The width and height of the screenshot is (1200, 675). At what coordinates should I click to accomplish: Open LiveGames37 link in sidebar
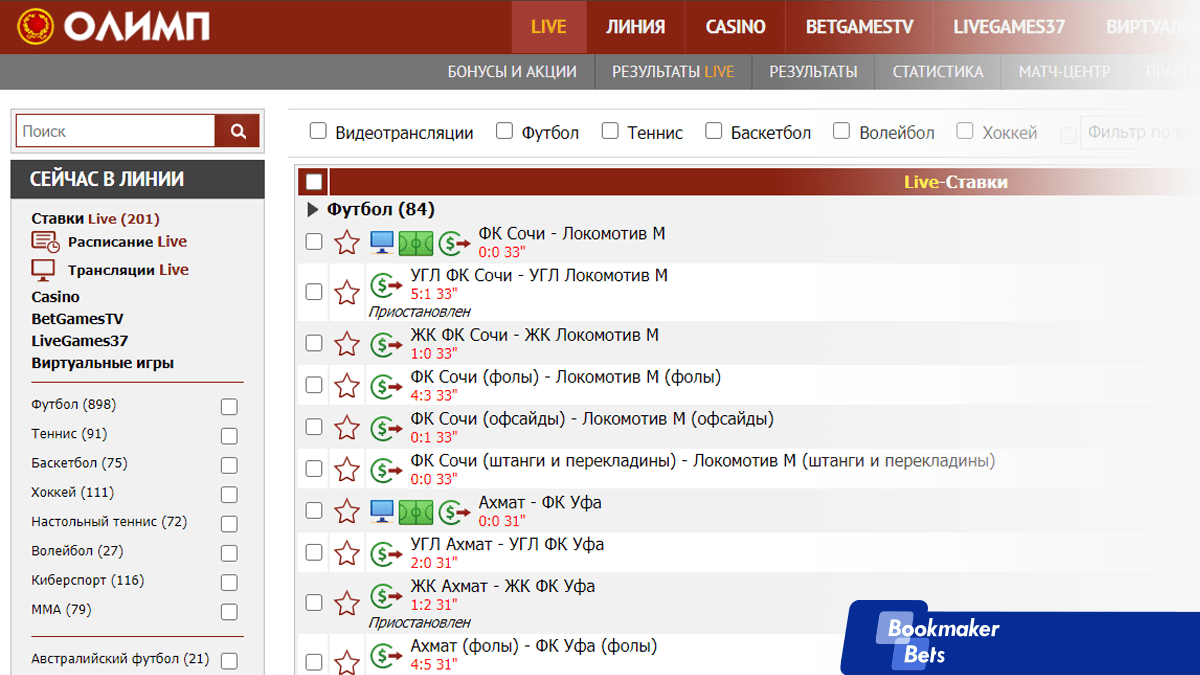[x=79, y=341]
